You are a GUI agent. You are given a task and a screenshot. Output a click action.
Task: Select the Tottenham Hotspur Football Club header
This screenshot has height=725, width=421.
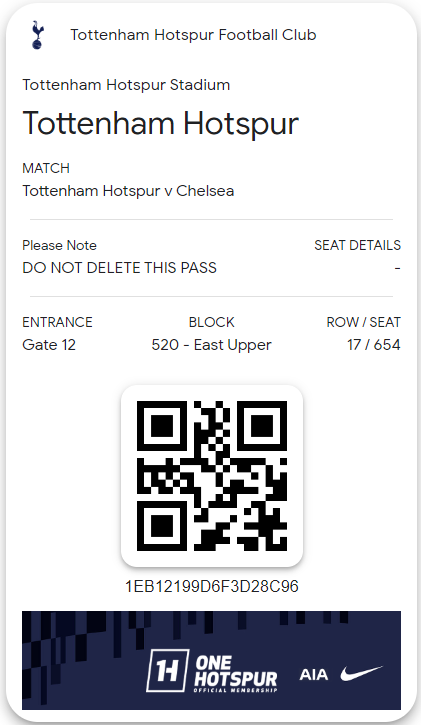(x=193, y=35)
